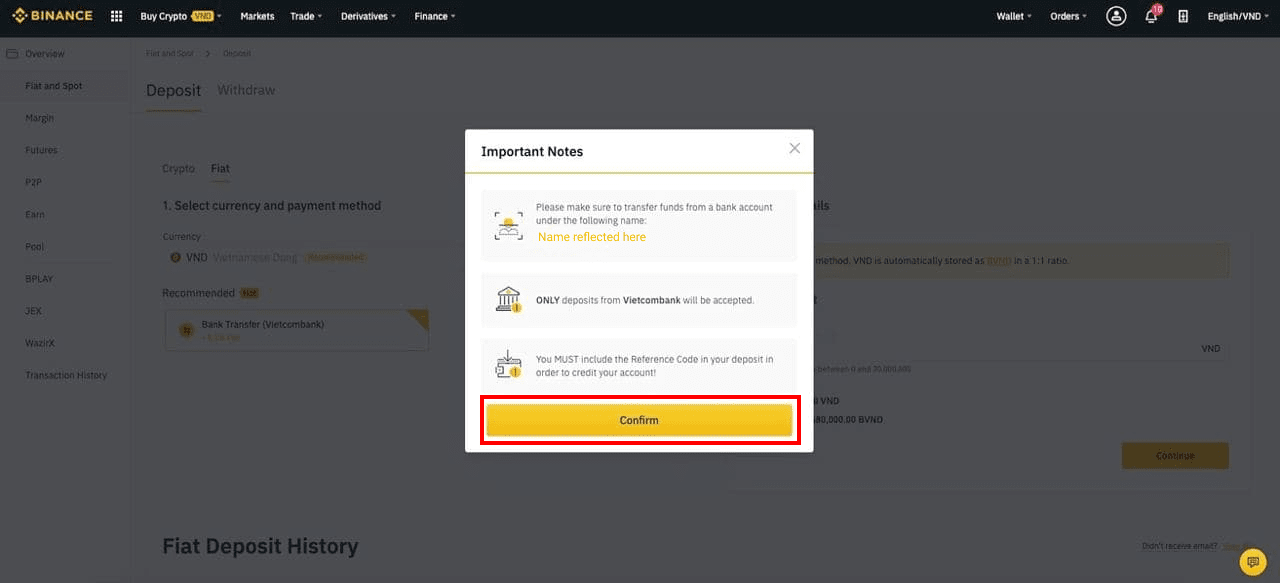The width and height of the screenshot is (1280, 583).
Task: Switch to the Withdraw tab
Action: click(246, 90)
